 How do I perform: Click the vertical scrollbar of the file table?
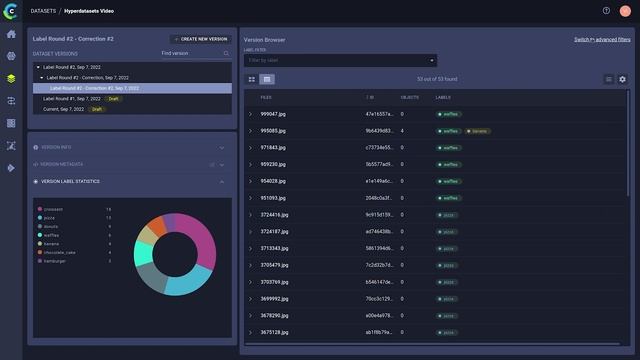[628, 143]
